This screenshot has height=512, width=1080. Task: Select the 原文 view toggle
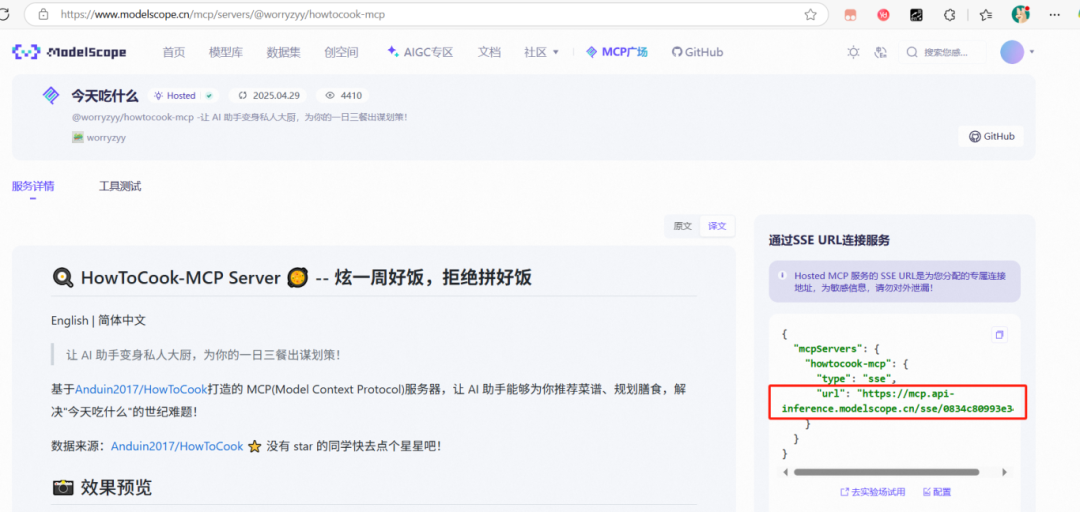click(x=683, y=226)
